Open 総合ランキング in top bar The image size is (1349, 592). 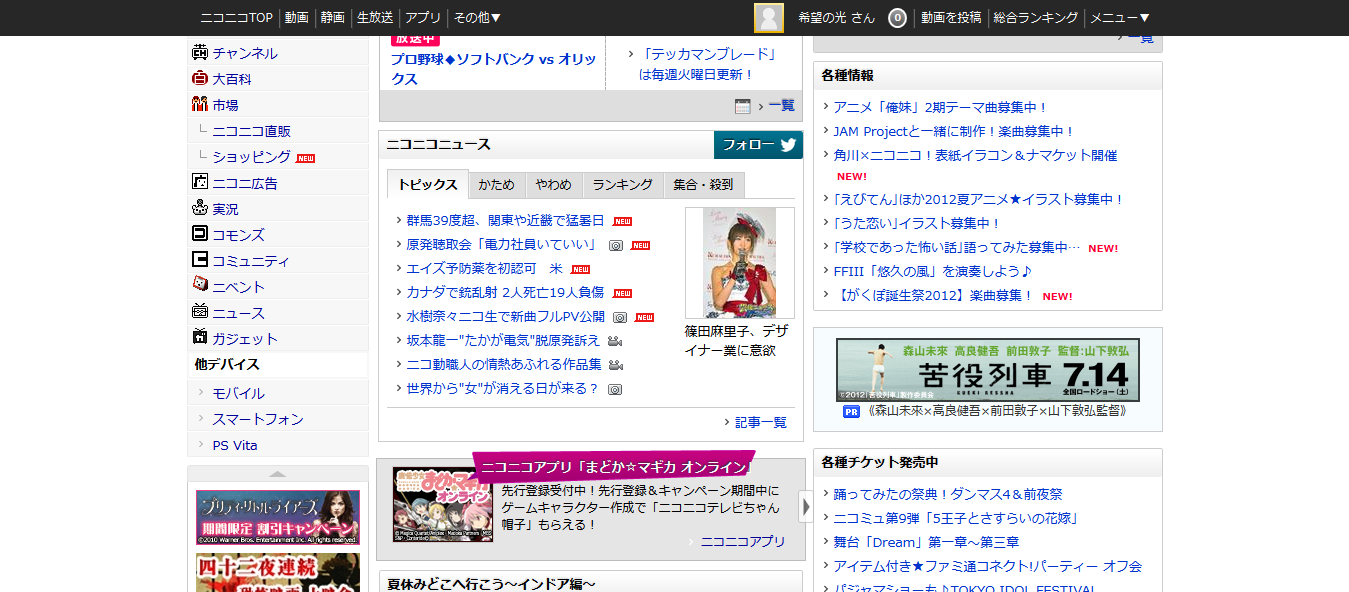1035,18
